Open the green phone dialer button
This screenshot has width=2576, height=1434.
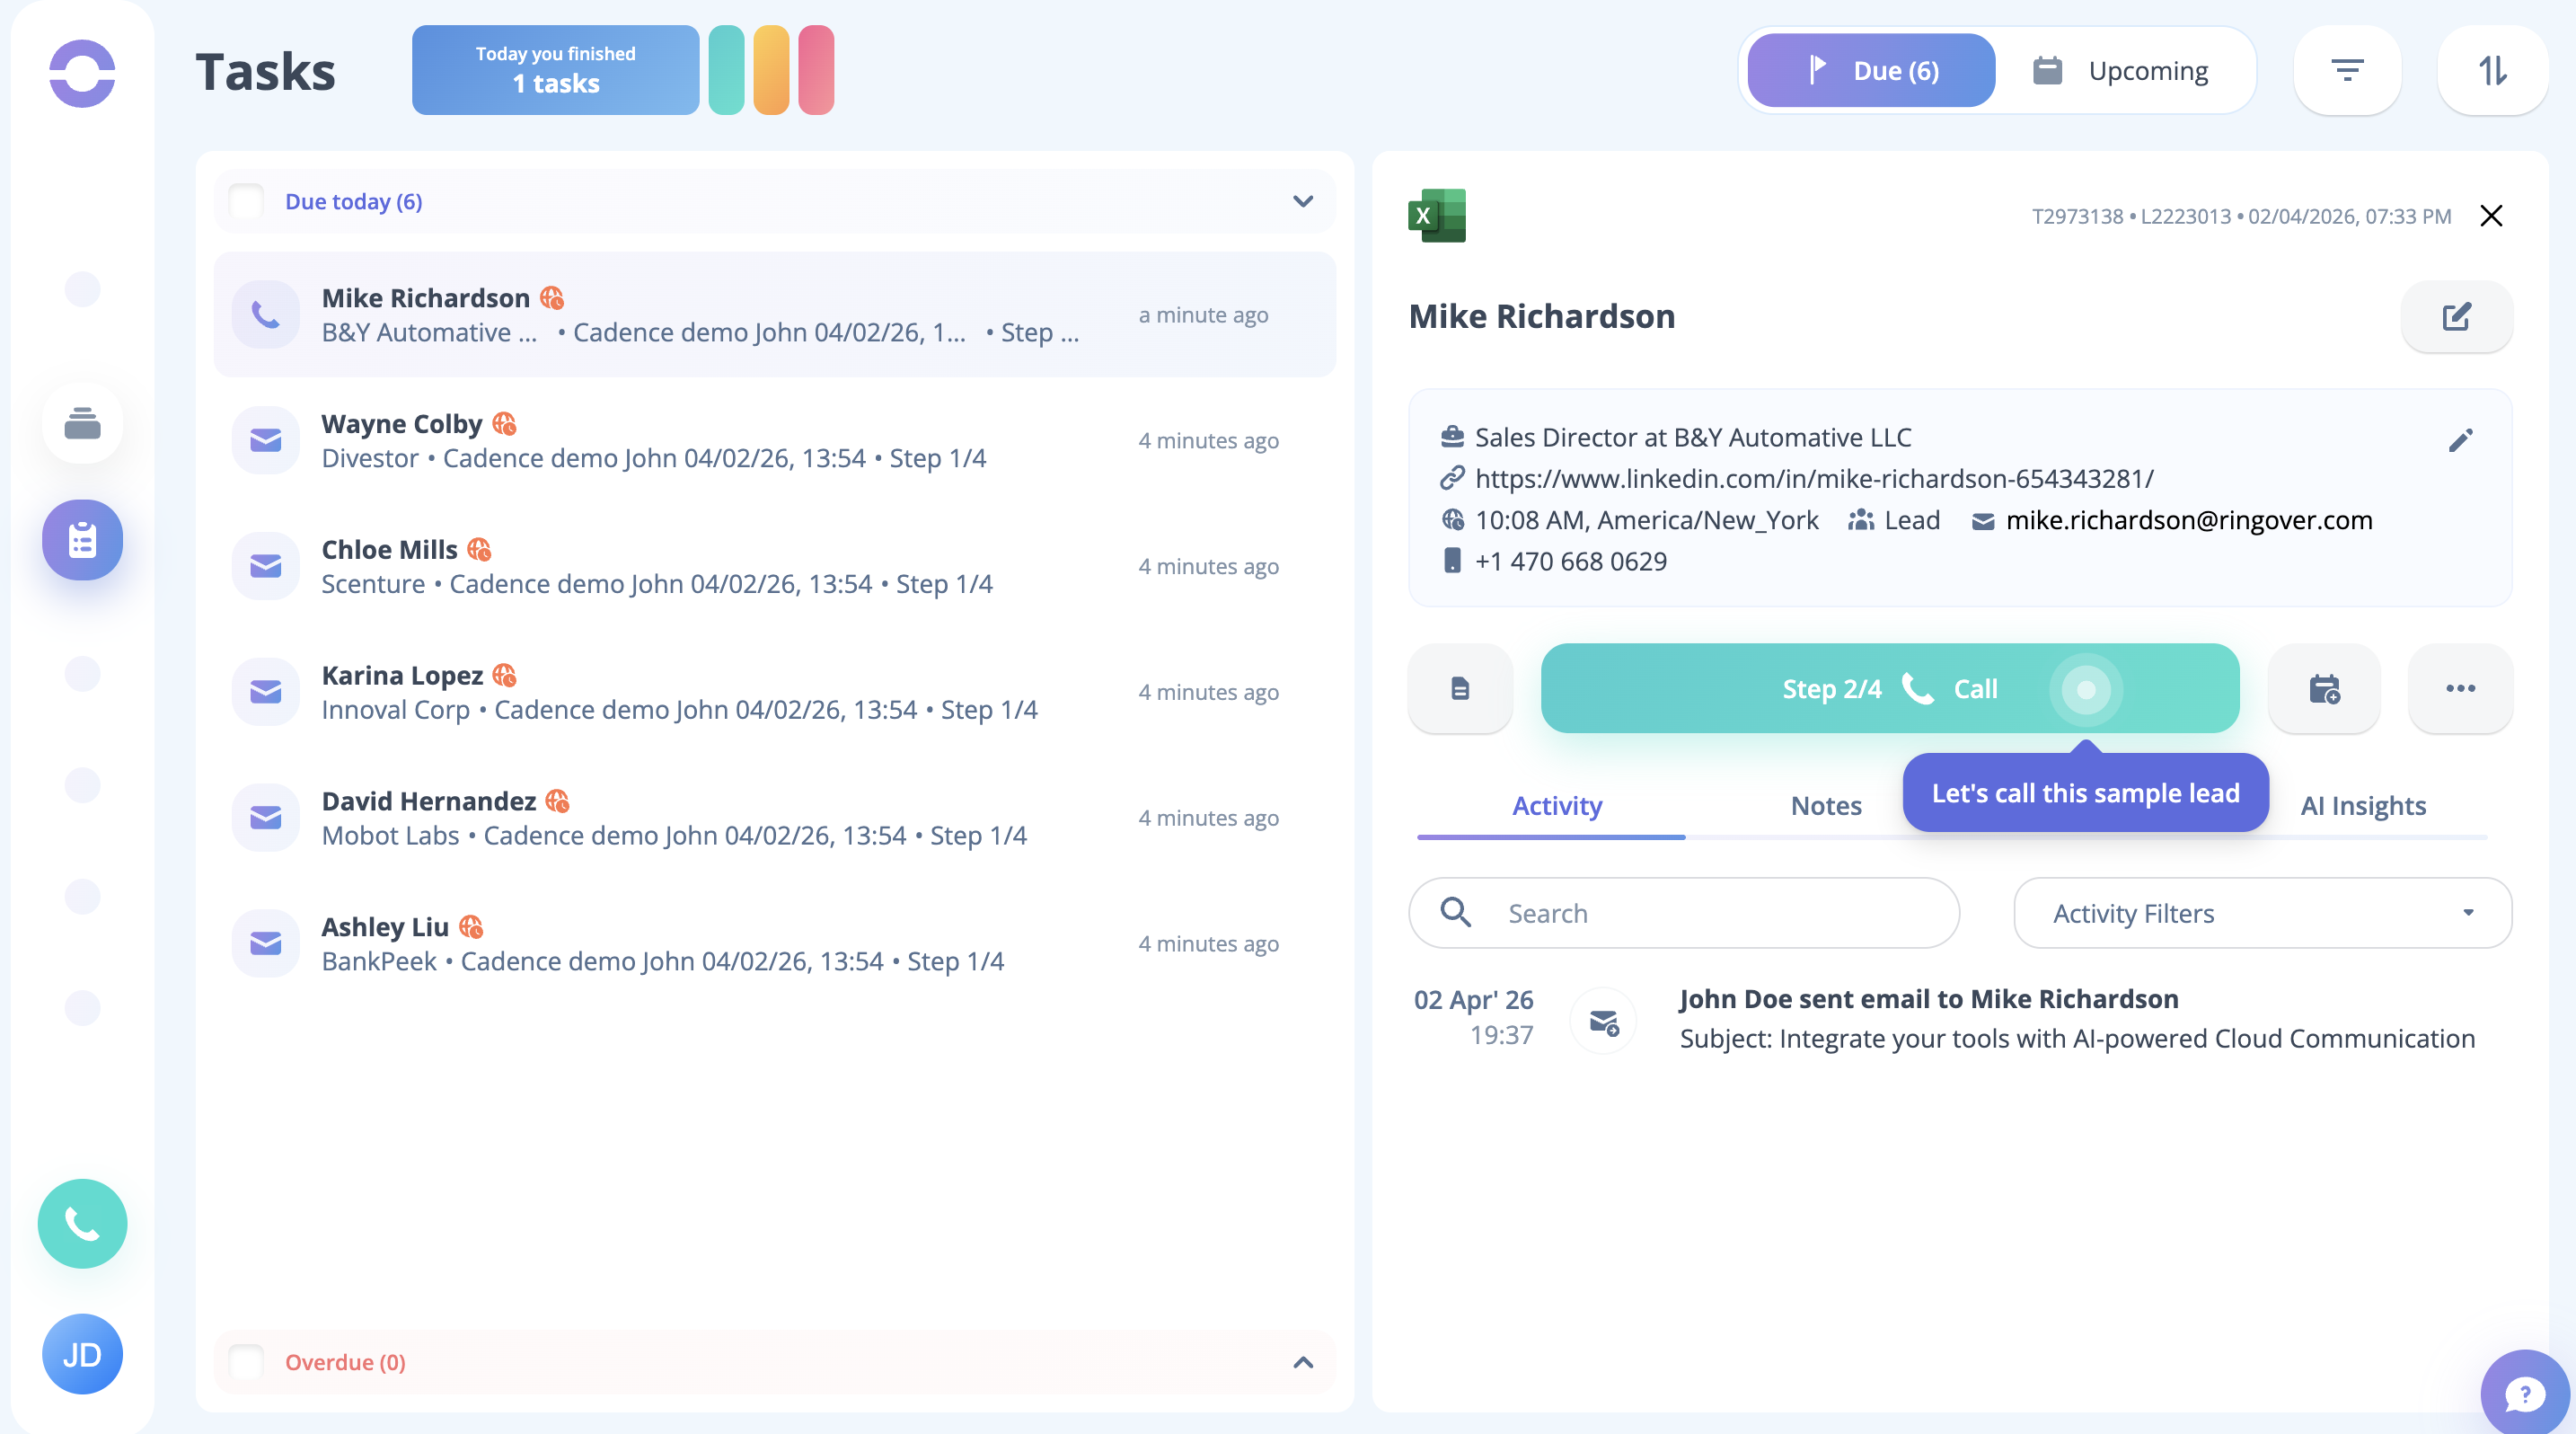coord(82,1223)
